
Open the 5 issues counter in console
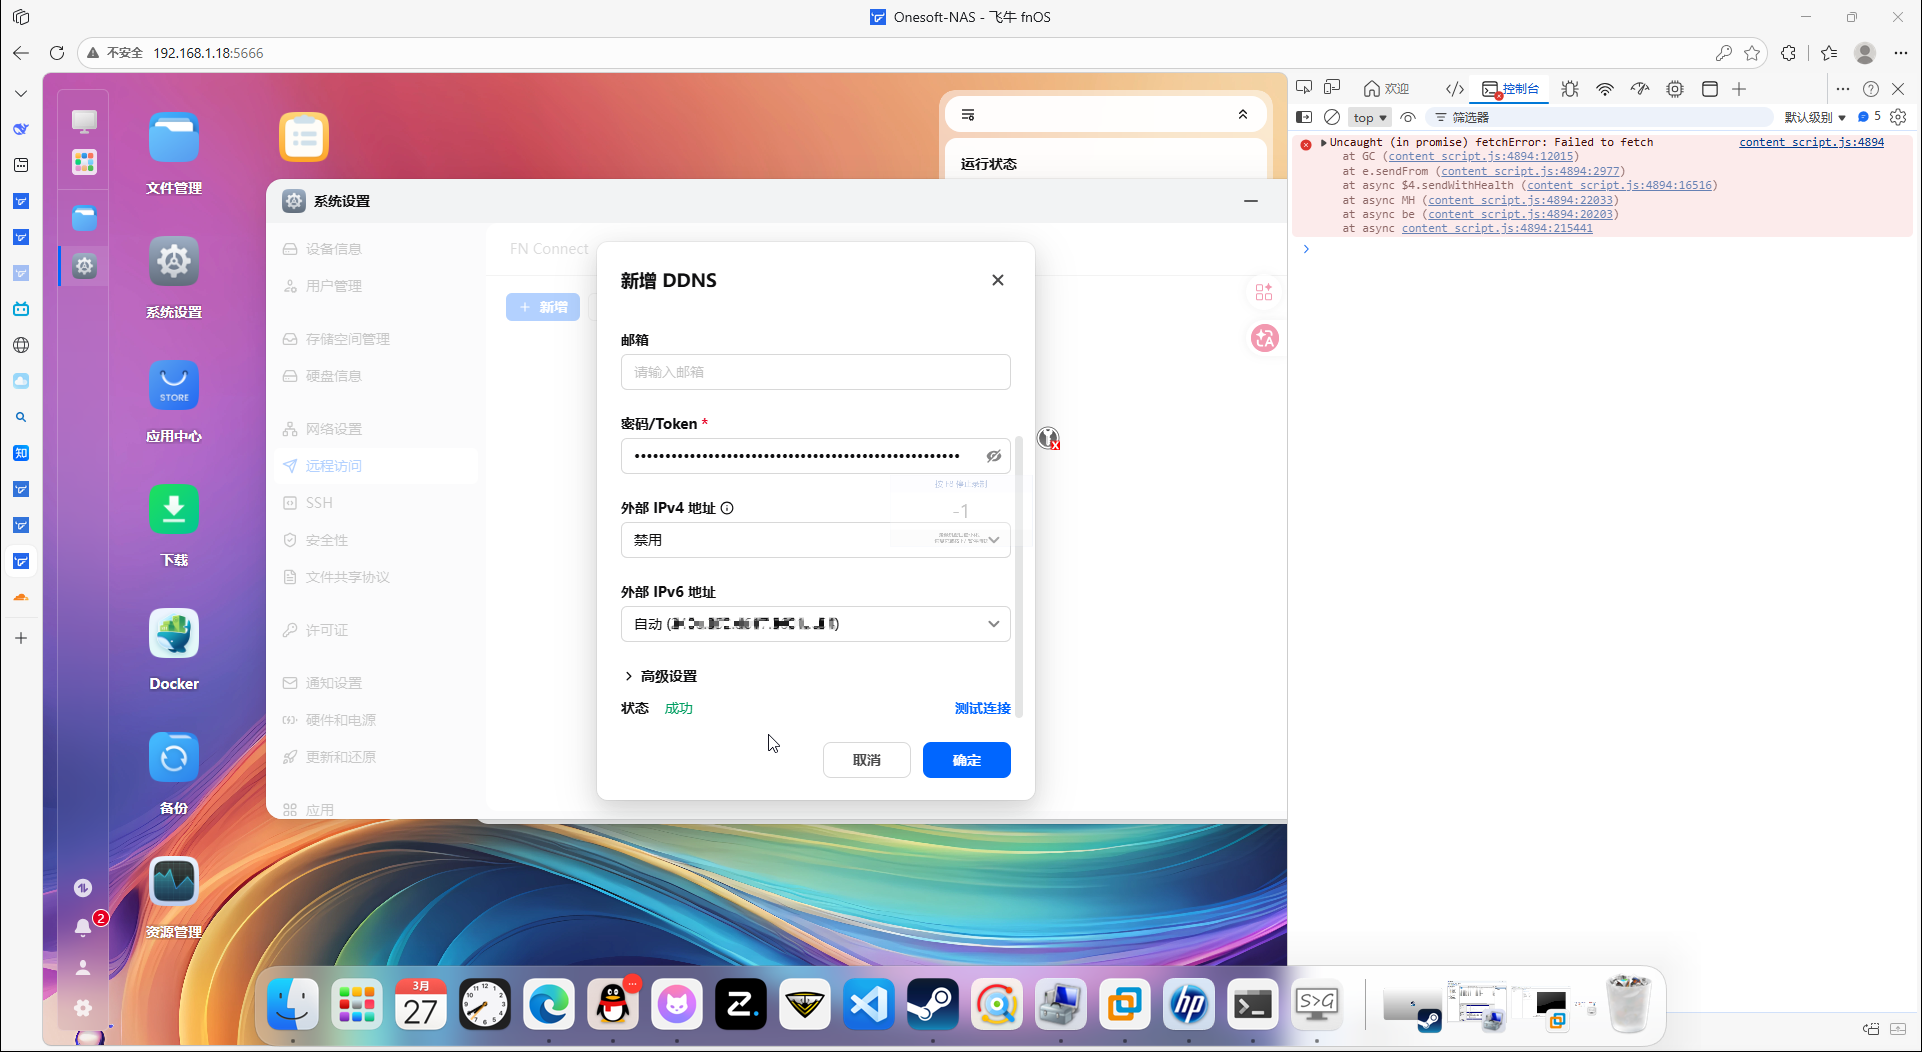(1869, 117)
